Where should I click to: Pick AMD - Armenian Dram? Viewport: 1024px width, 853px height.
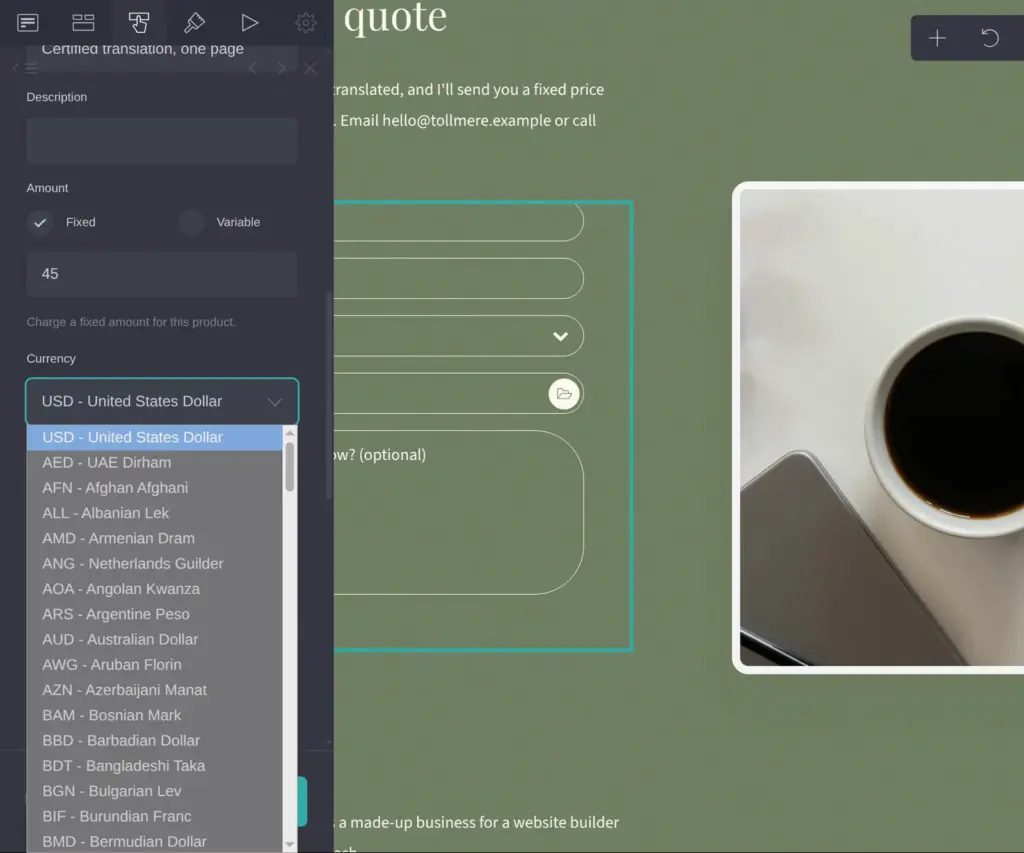coord(154,538)
